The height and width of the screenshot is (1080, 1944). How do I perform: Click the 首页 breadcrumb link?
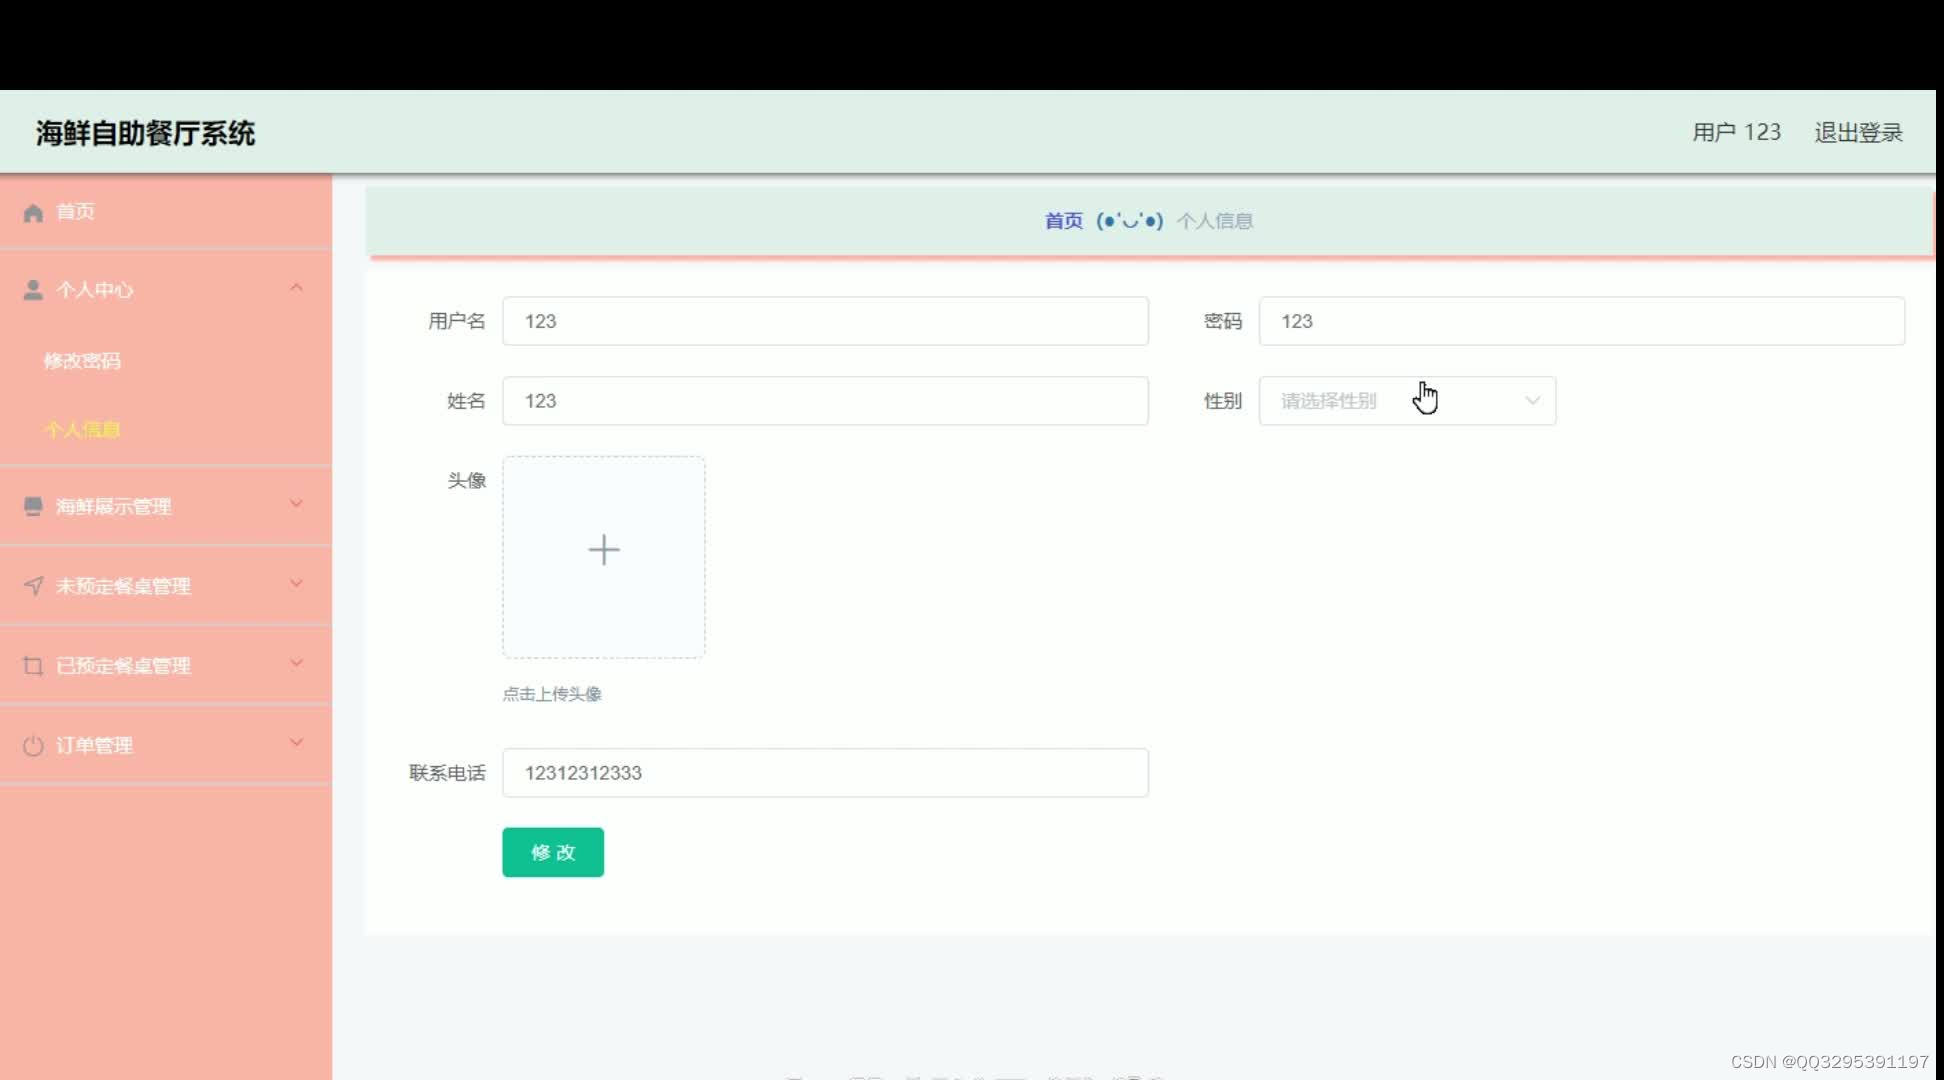coord(1064,221)
